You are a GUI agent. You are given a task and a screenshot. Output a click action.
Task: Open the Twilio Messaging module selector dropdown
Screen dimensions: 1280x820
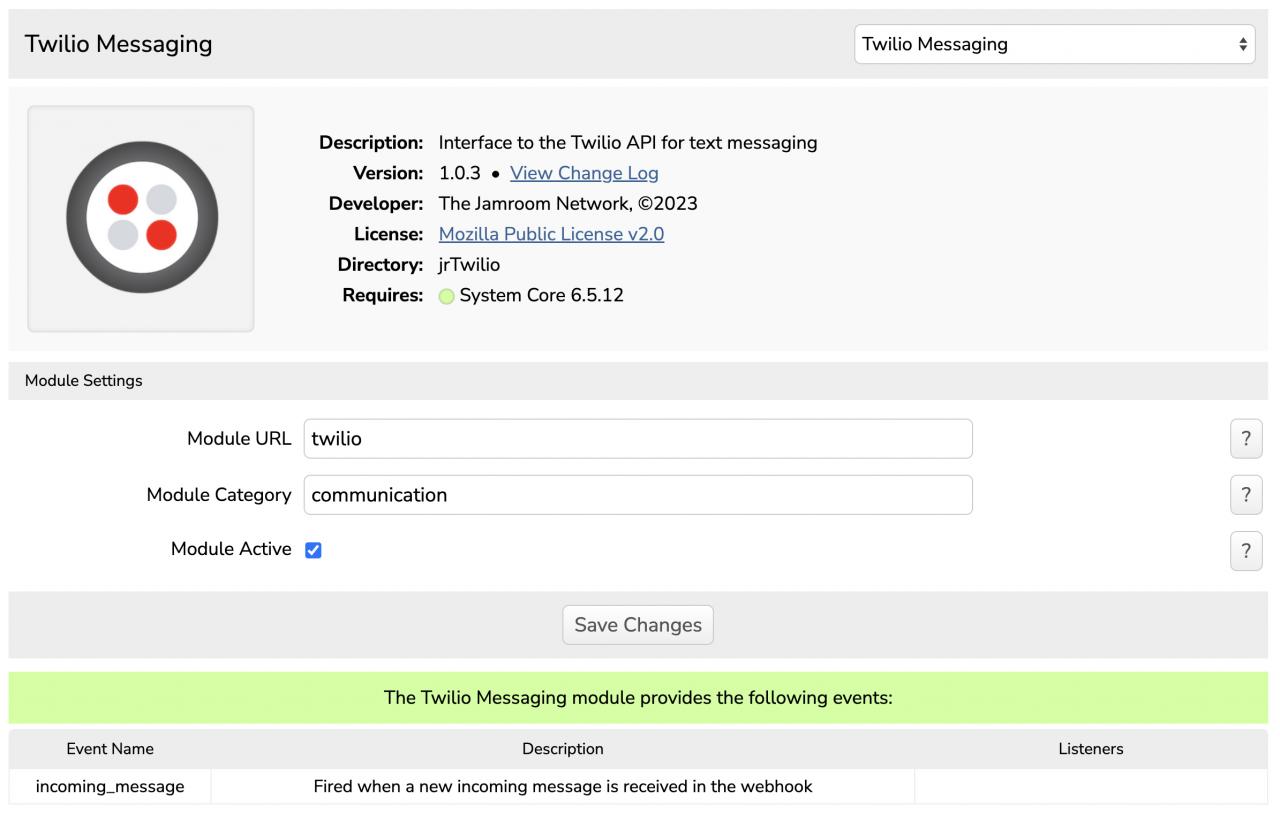coord(1054,44)
